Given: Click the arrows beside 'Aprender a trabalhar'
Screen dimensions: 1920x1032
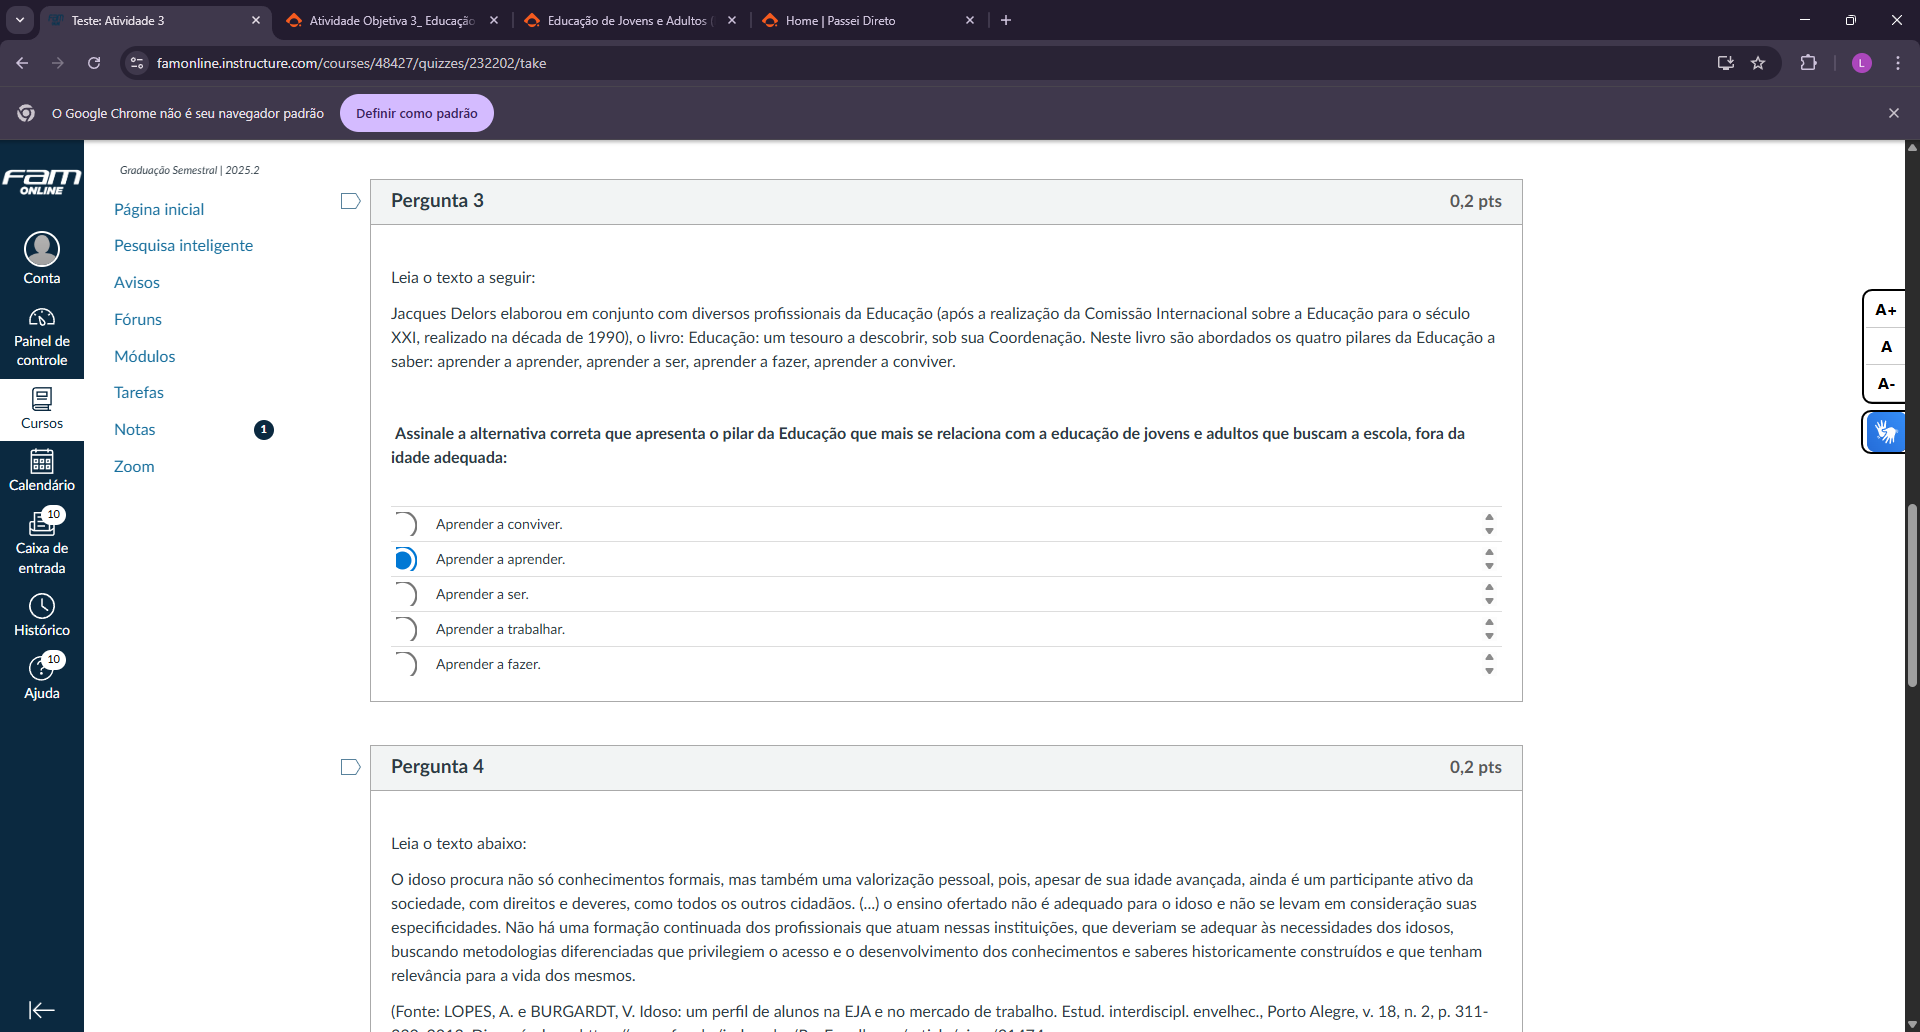Looking at the screenshot, I should coord(1489,629).
